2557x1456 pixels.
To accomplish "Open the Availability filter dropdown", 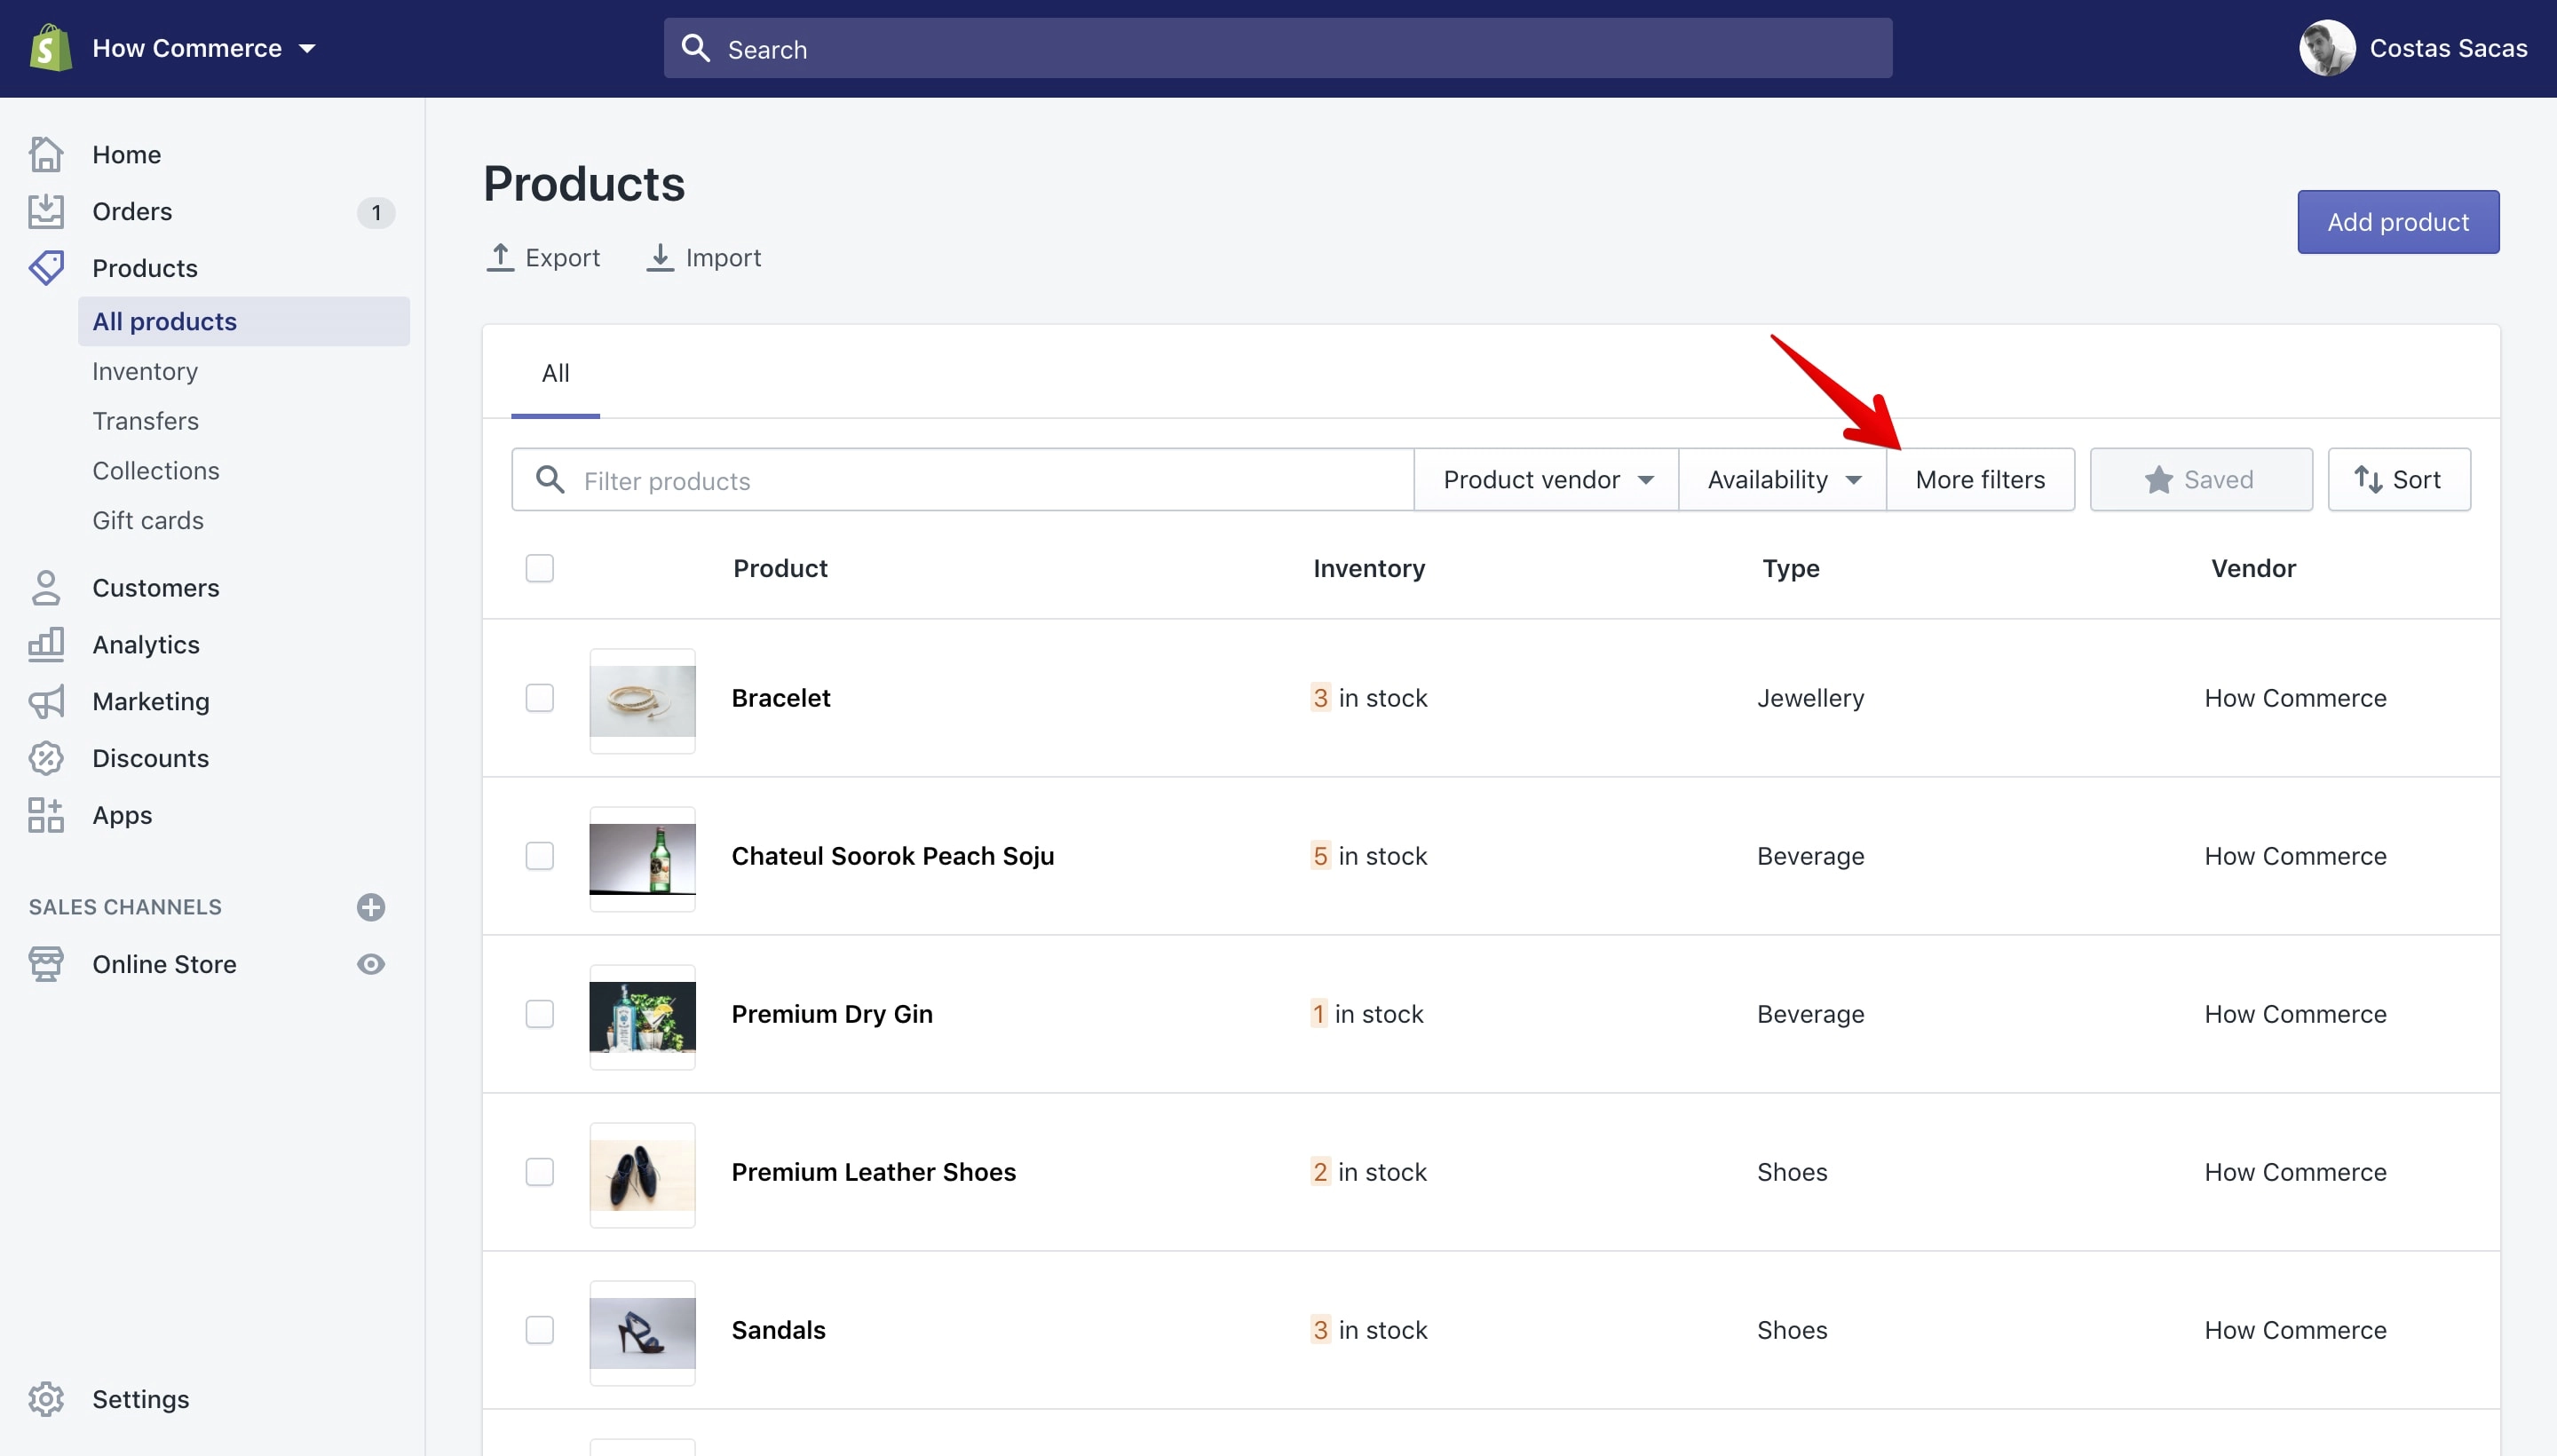I will 1783,480.
